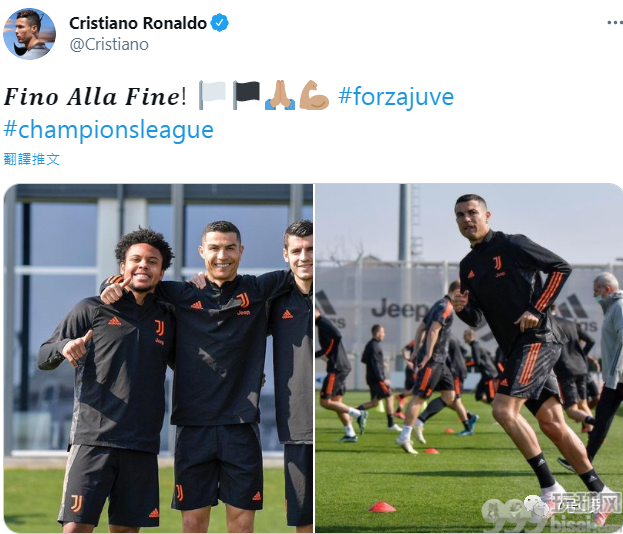The height and width of the screenshot is (534, 623).
Task: Open Cristiano Ronaldo's profile avatar
Action: 29,34
